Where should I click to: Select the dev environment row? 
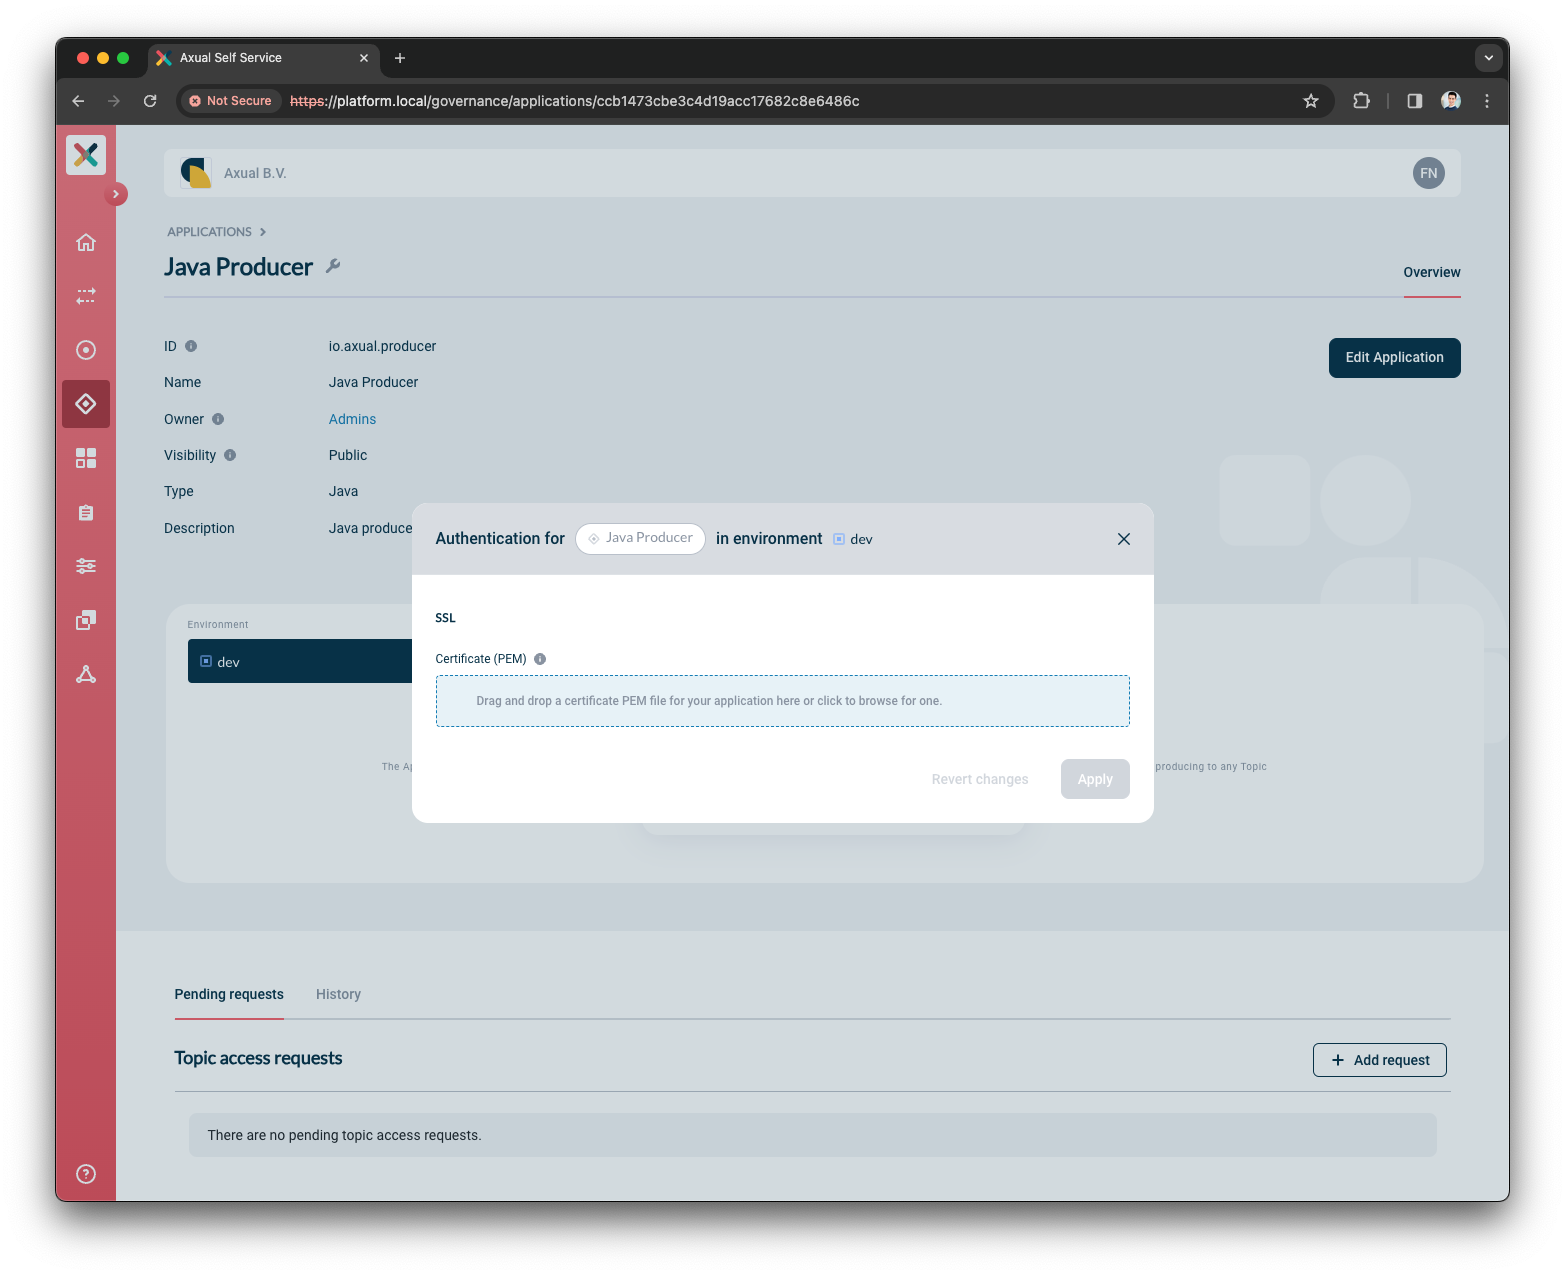pyautogui.click(x=300, y=661)
